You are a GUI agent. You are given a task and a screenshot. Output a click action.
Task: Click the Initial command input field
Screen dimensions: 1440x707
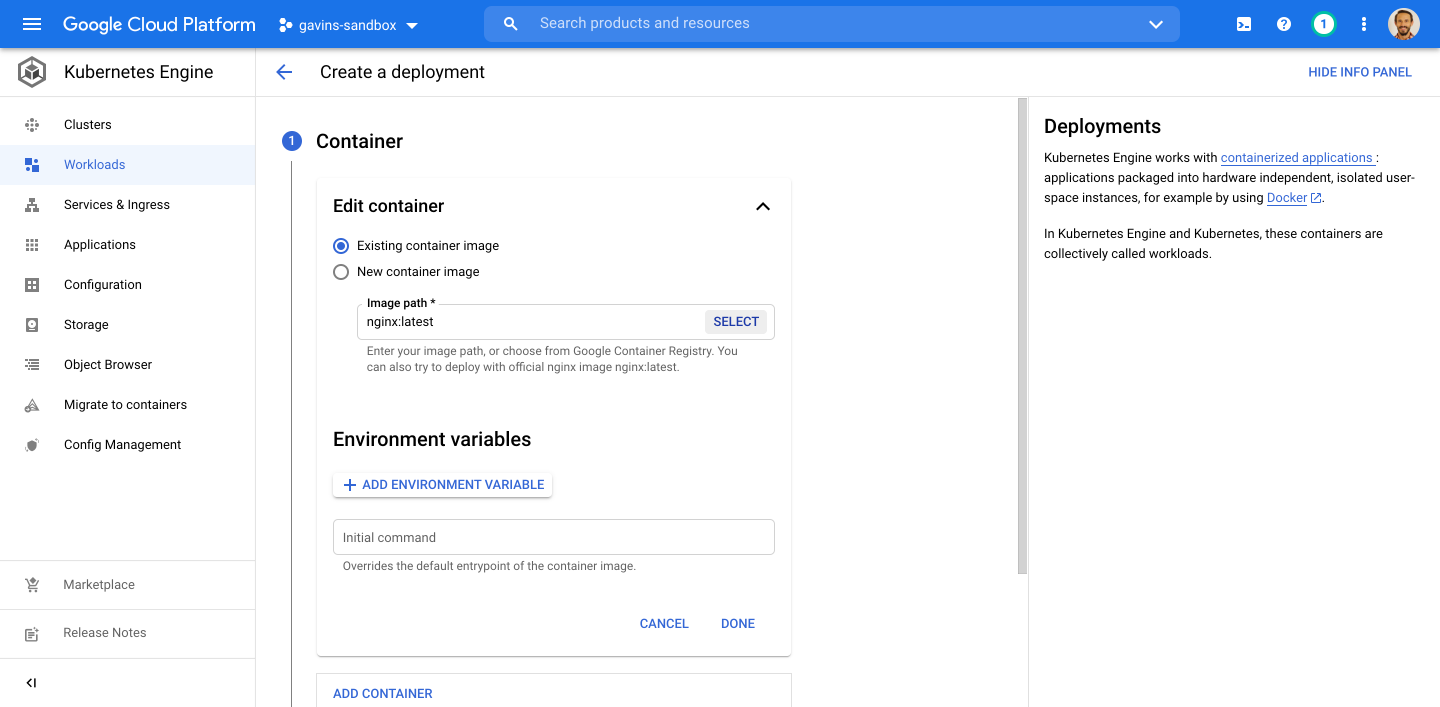553,537
